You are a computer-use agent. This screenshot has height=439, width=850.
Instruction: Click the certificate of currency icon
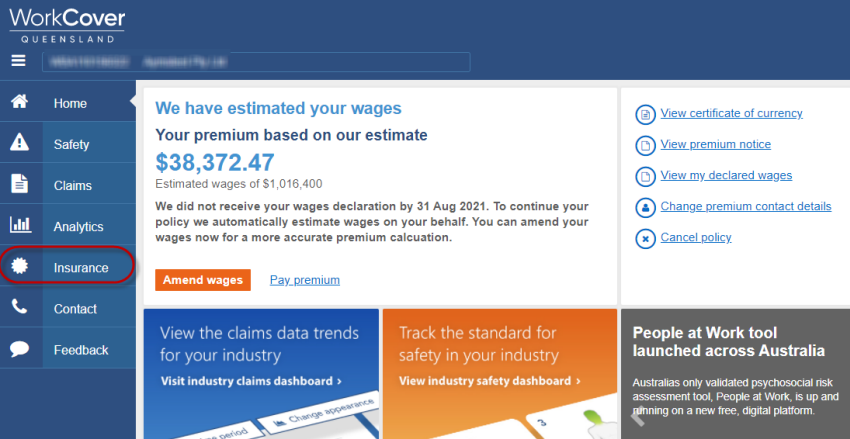[645, 114]
